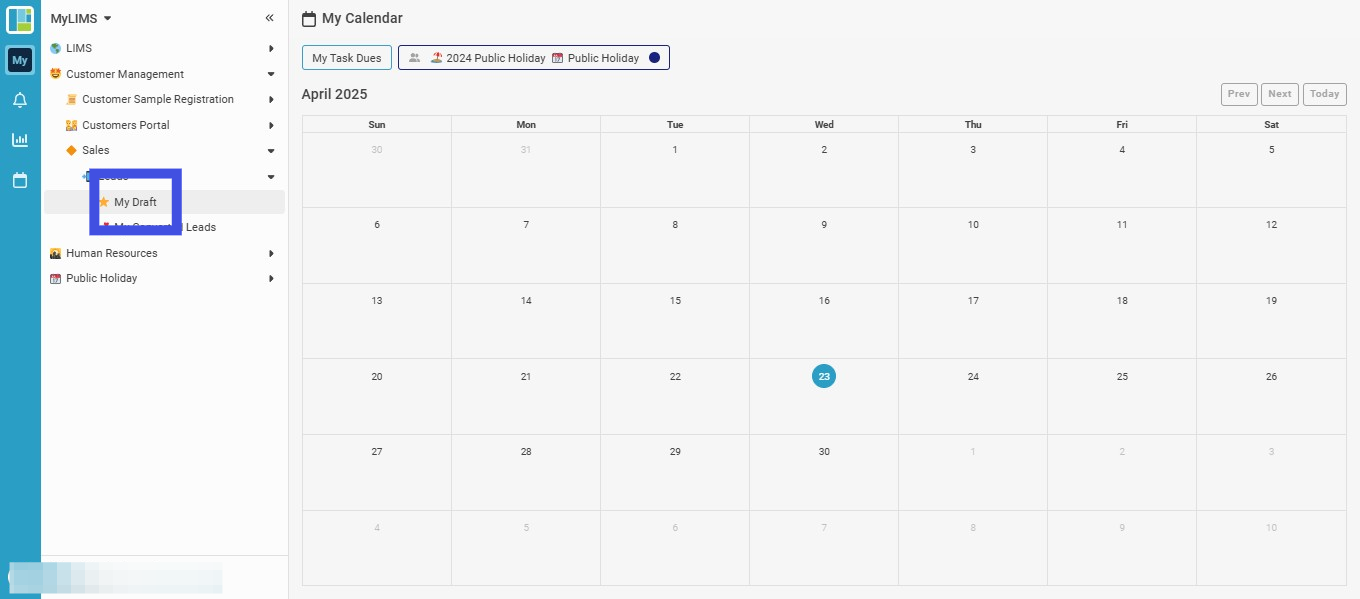1360x599 pixels.
Task: Click the app logo icon
Action: [20, 19]
